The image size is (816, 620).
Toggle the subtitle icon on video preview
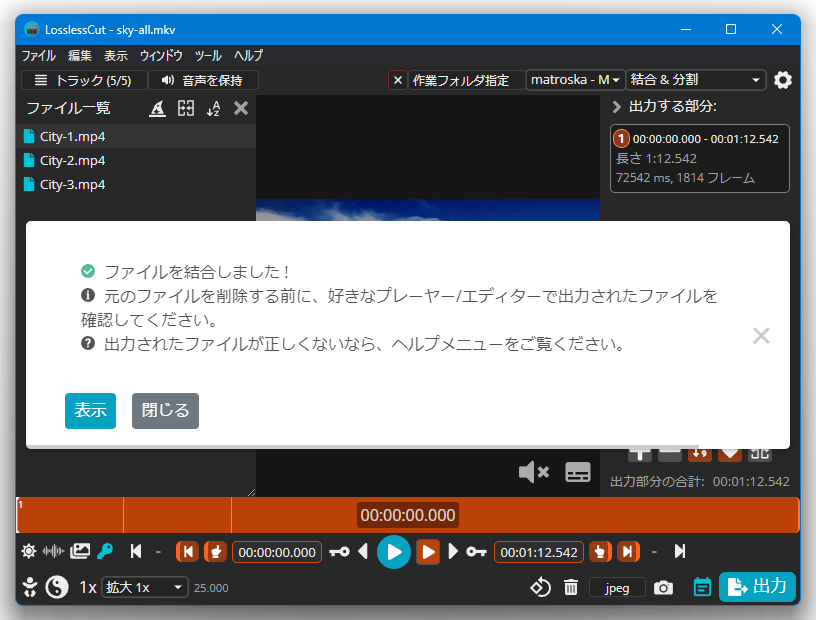[x=578, y=472]
